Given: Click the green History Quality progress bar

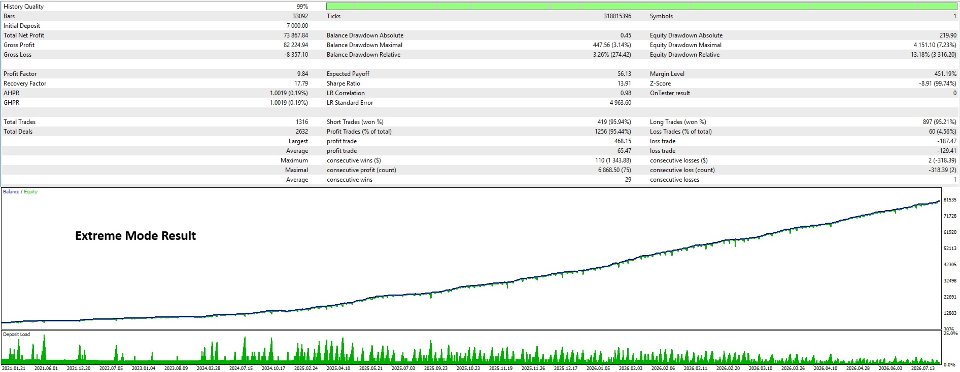Looking at the screenshot, I should pyautogui.click(x=641, y=6).
